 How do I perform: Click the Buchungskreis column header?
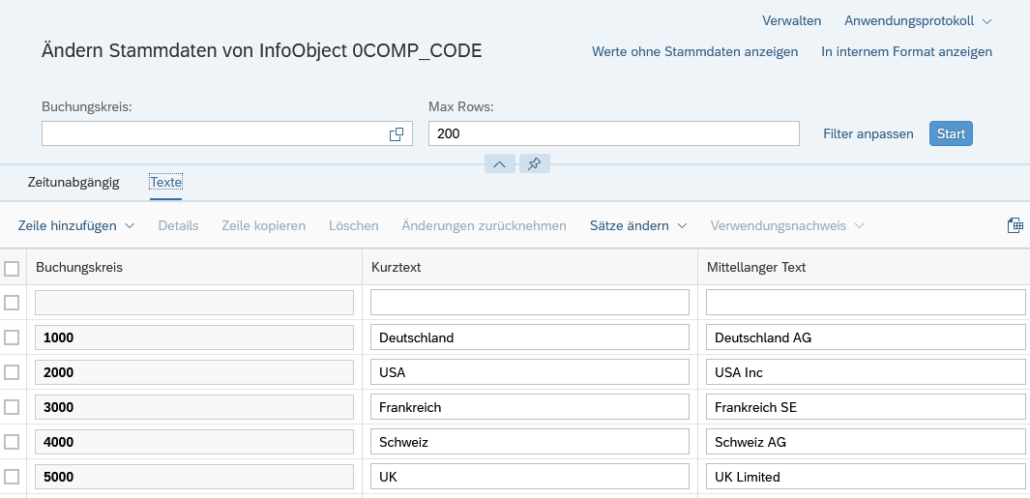click(x=194, y=267)
